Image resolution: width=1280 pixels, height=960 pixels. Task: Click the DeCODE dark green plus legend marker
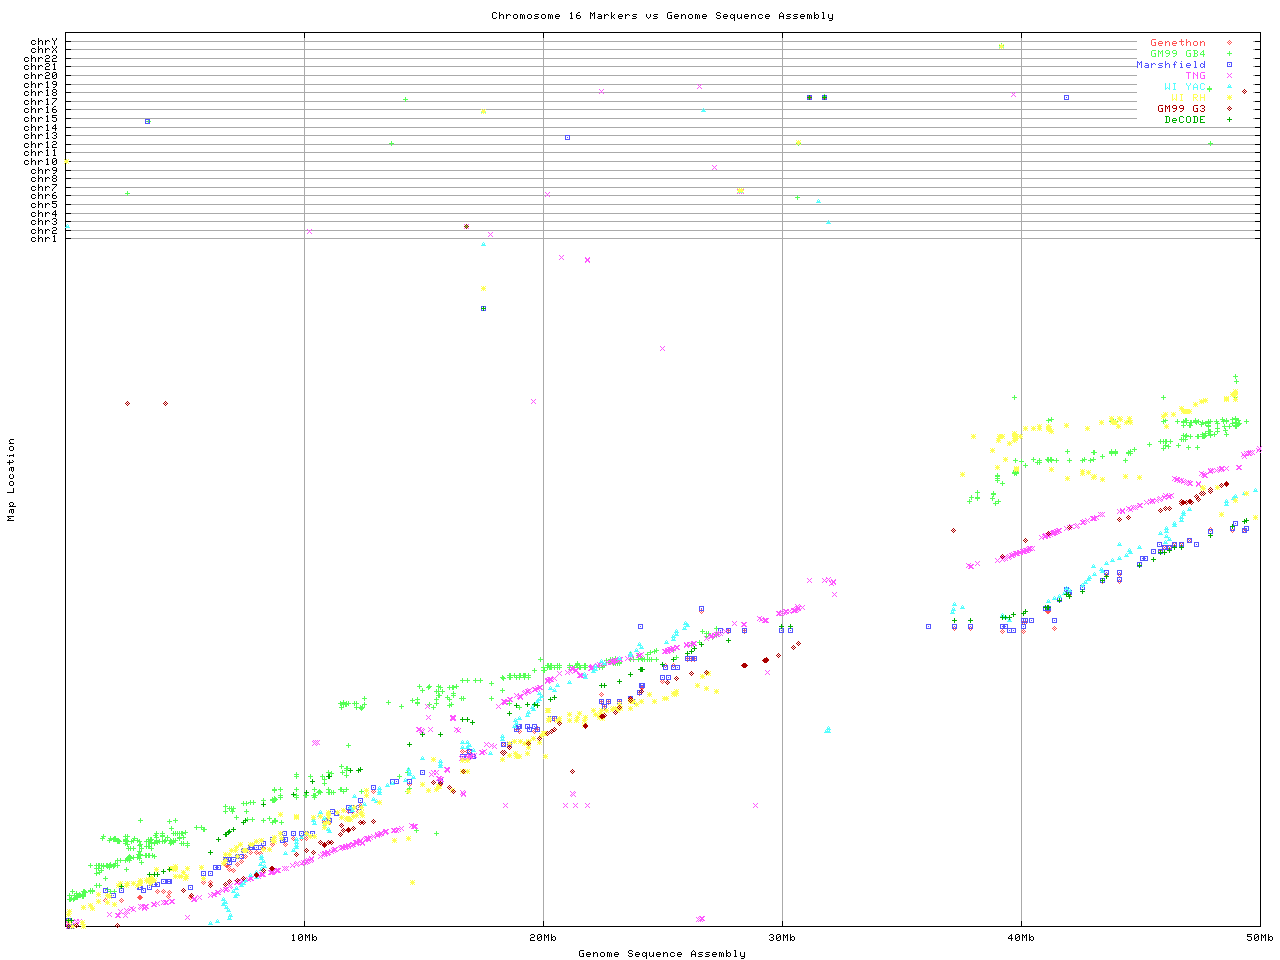tap(1229, 120)
